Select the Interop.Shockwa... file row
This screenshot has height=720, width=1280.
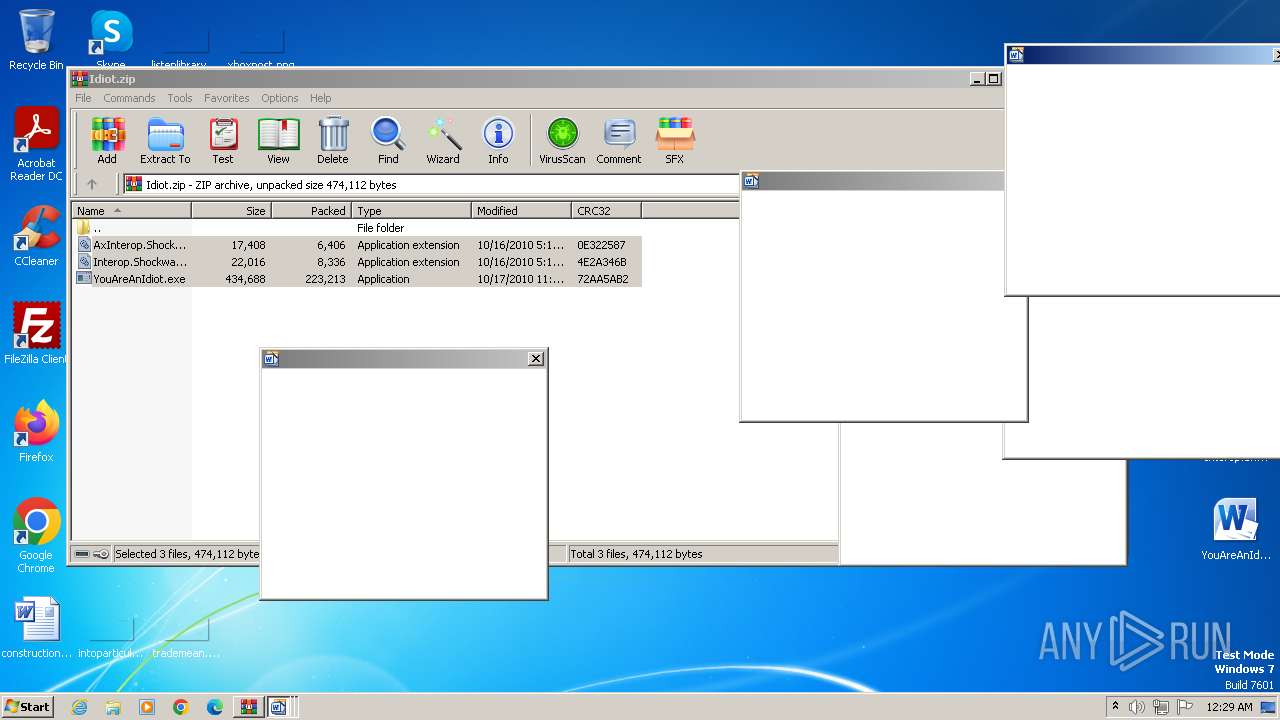(x=357, y=262)
